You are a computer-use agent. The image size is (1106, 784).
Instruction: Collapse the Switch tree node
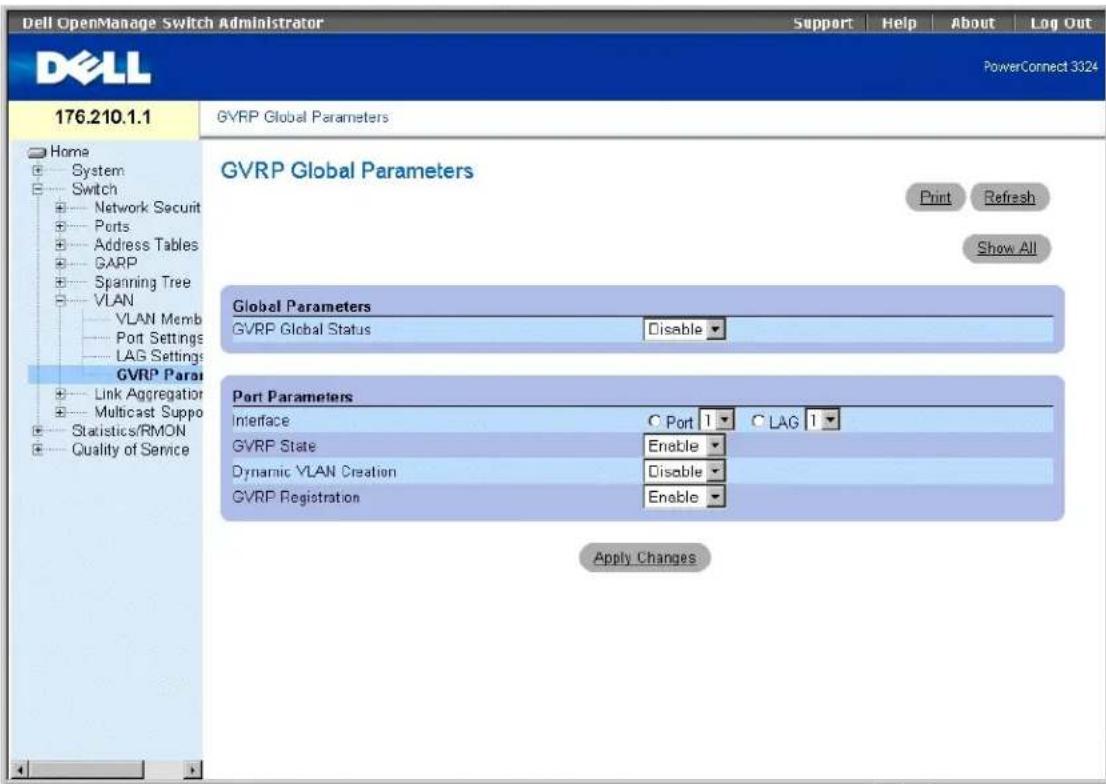pos(38,189)
